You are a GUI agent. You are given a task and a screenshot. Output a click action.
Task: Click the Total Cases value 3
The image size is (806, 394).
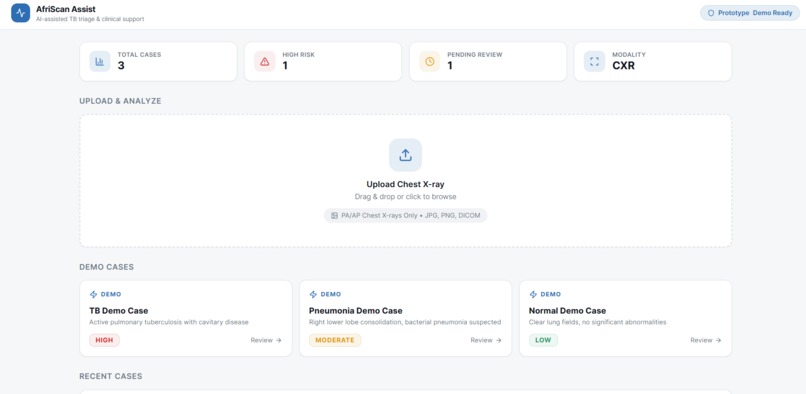[121, 66]
